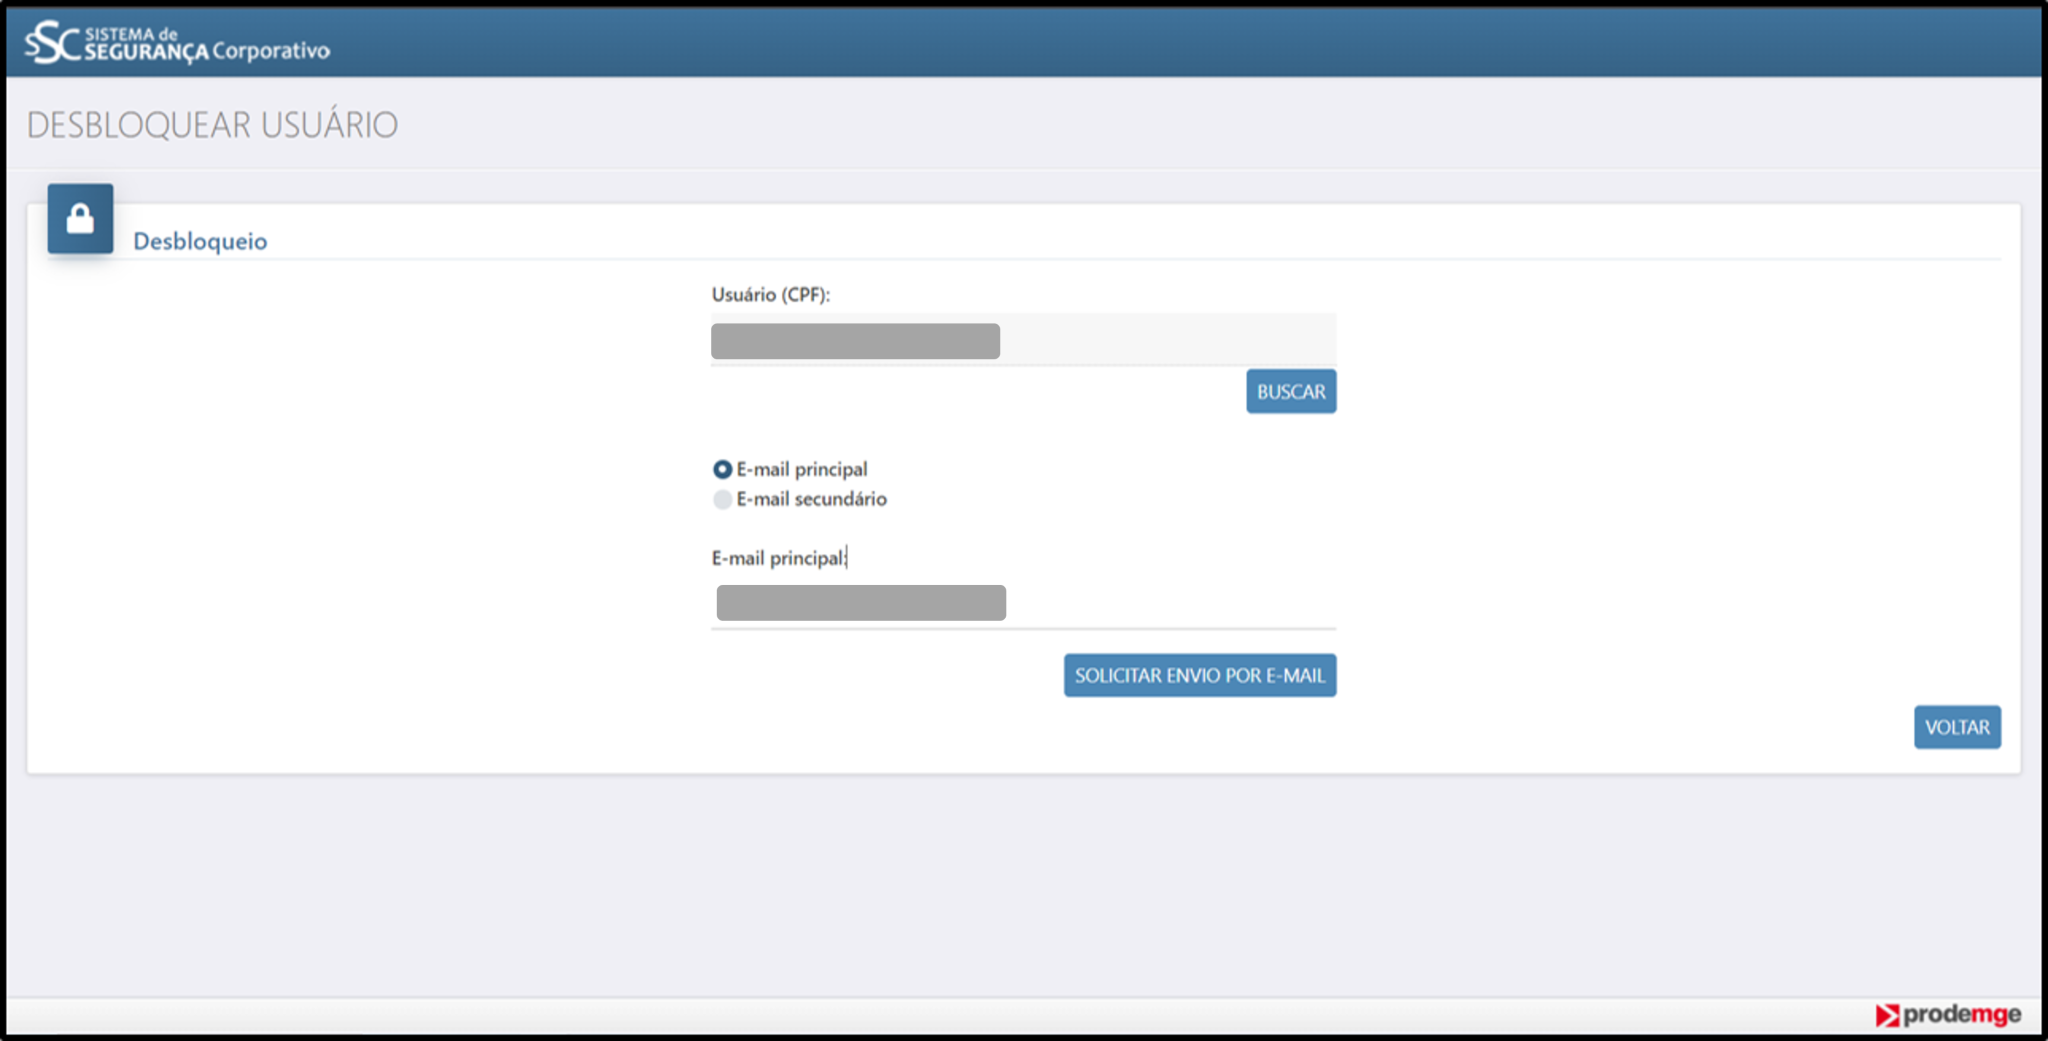Click the E-mail principal option label text
The height and width of the screenshot is (1041, 2048).
pos(801,469)
